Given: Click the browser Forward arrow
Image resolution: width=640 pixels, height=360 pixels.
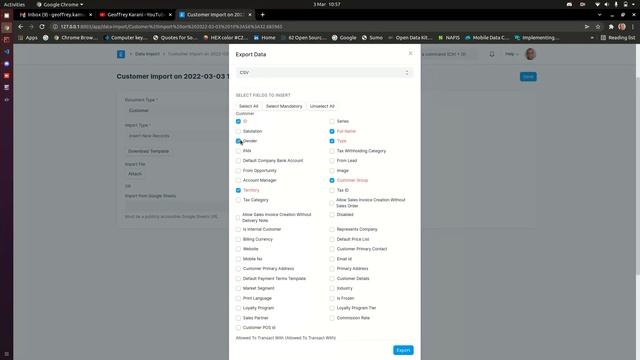Looking at the screenshot, I should tap(31, 27).
